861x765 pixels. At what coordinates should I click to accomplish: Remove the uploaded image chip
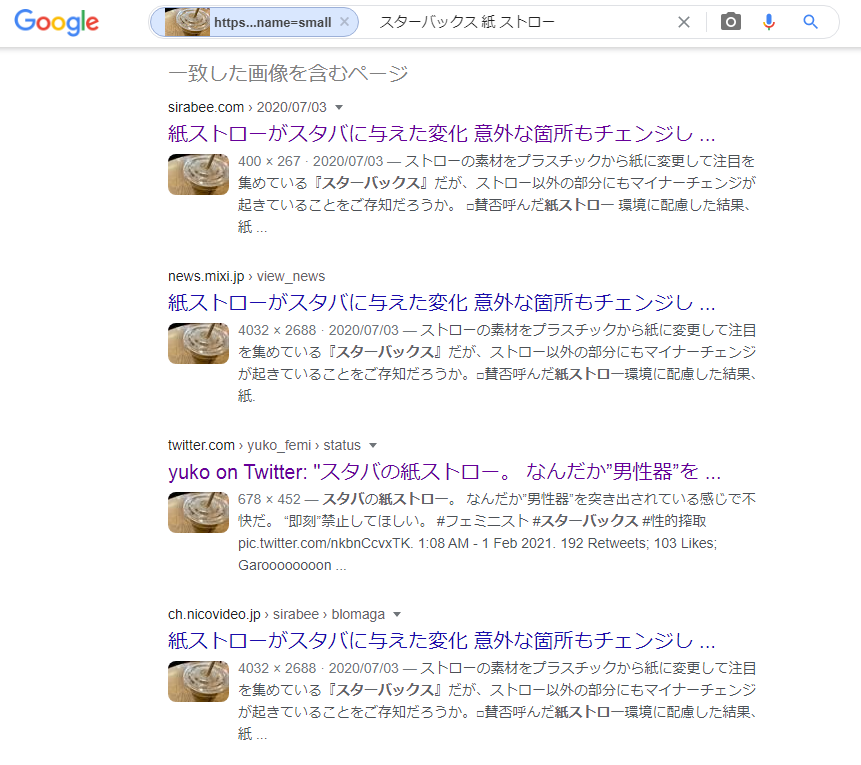click(x=344, y=22)
